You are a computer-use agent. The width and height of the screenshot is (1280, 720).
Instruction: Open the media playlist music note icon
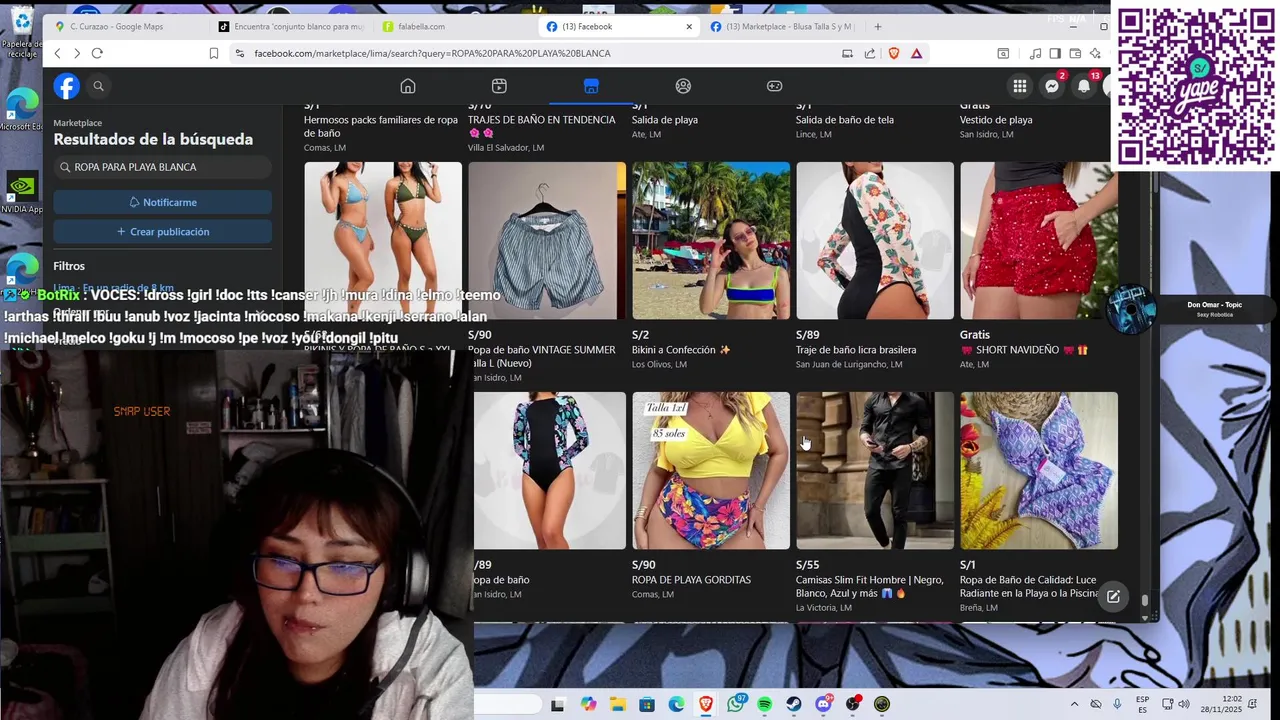[1036, 53]
